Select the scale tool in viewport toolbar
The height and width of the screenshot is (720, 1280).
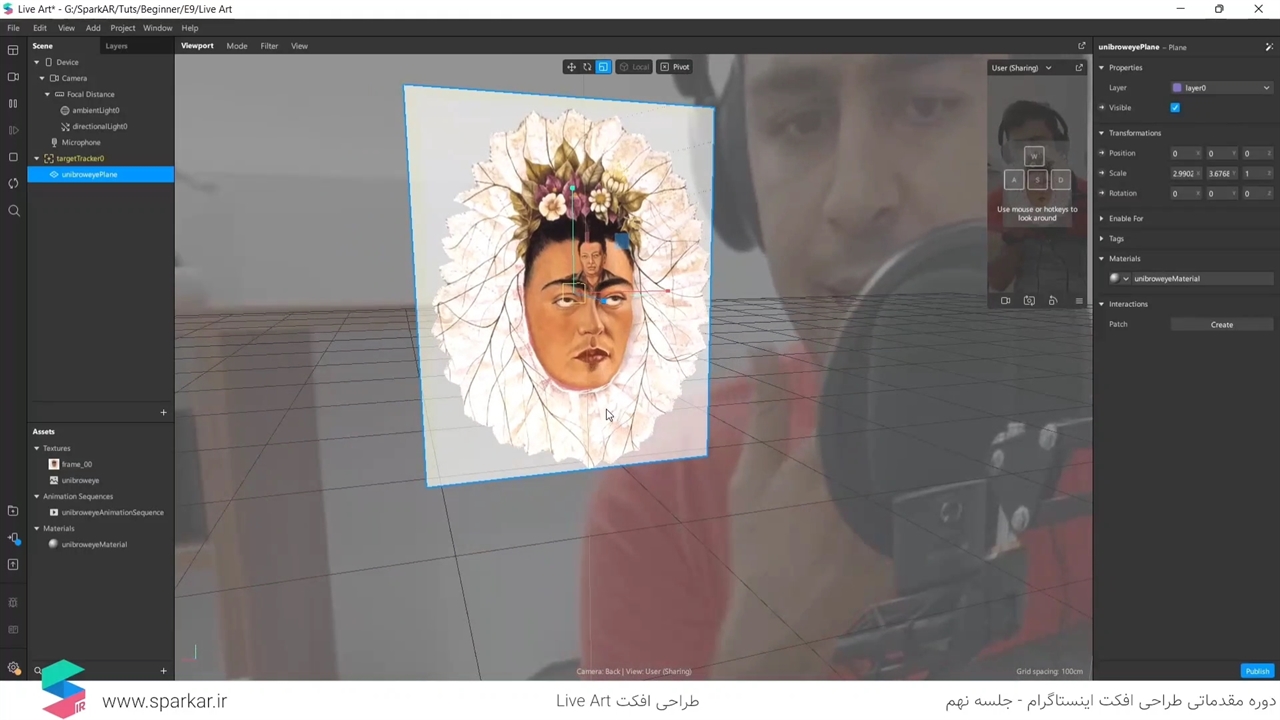coord(603,67)
